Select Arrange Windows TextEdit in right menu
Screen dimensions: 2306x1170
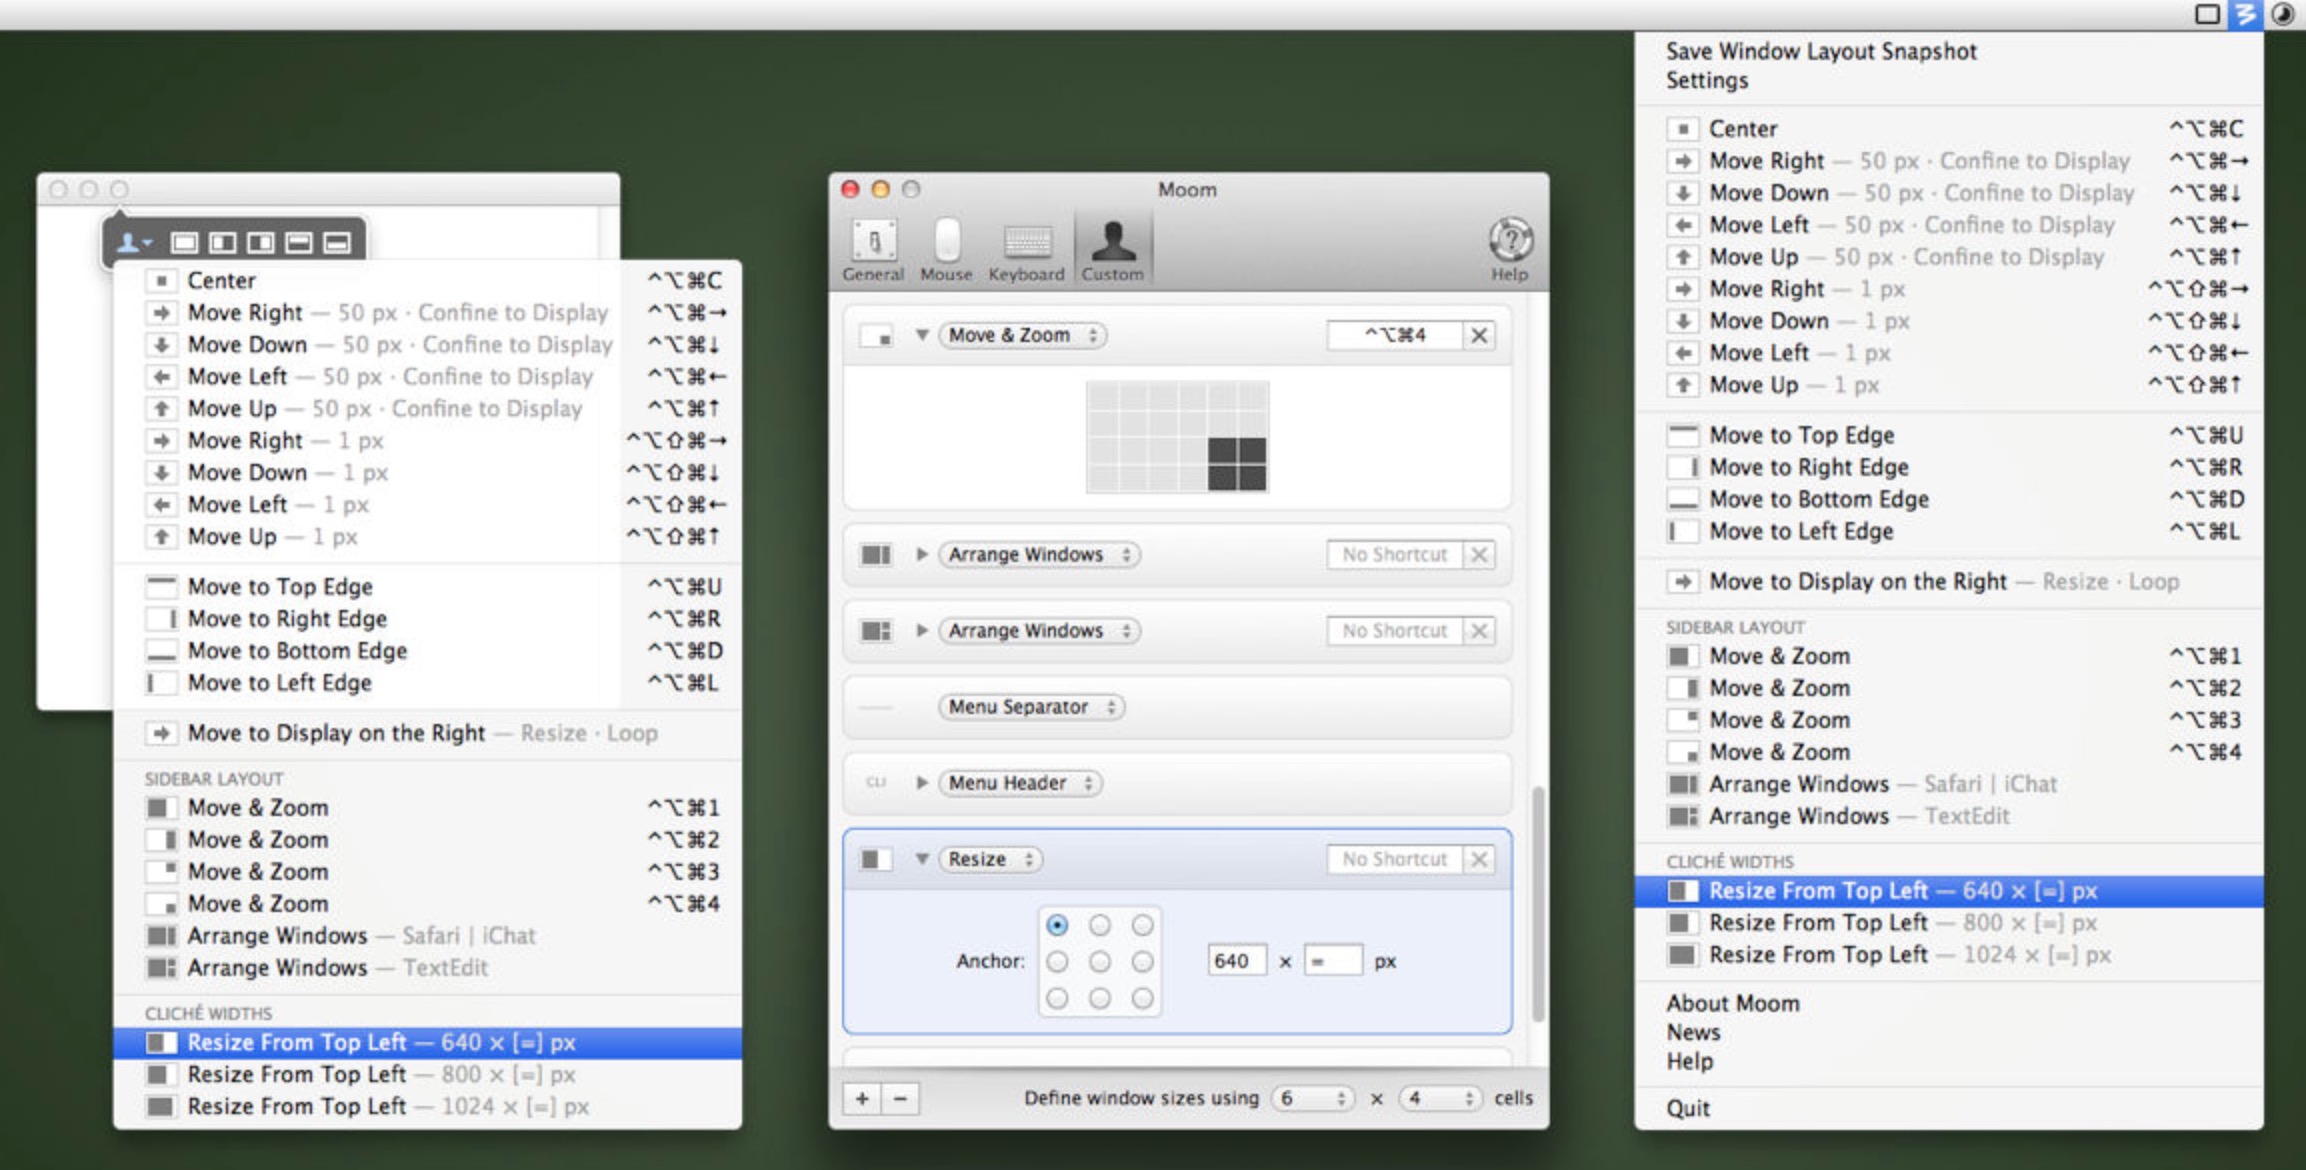pos(1949,816)
